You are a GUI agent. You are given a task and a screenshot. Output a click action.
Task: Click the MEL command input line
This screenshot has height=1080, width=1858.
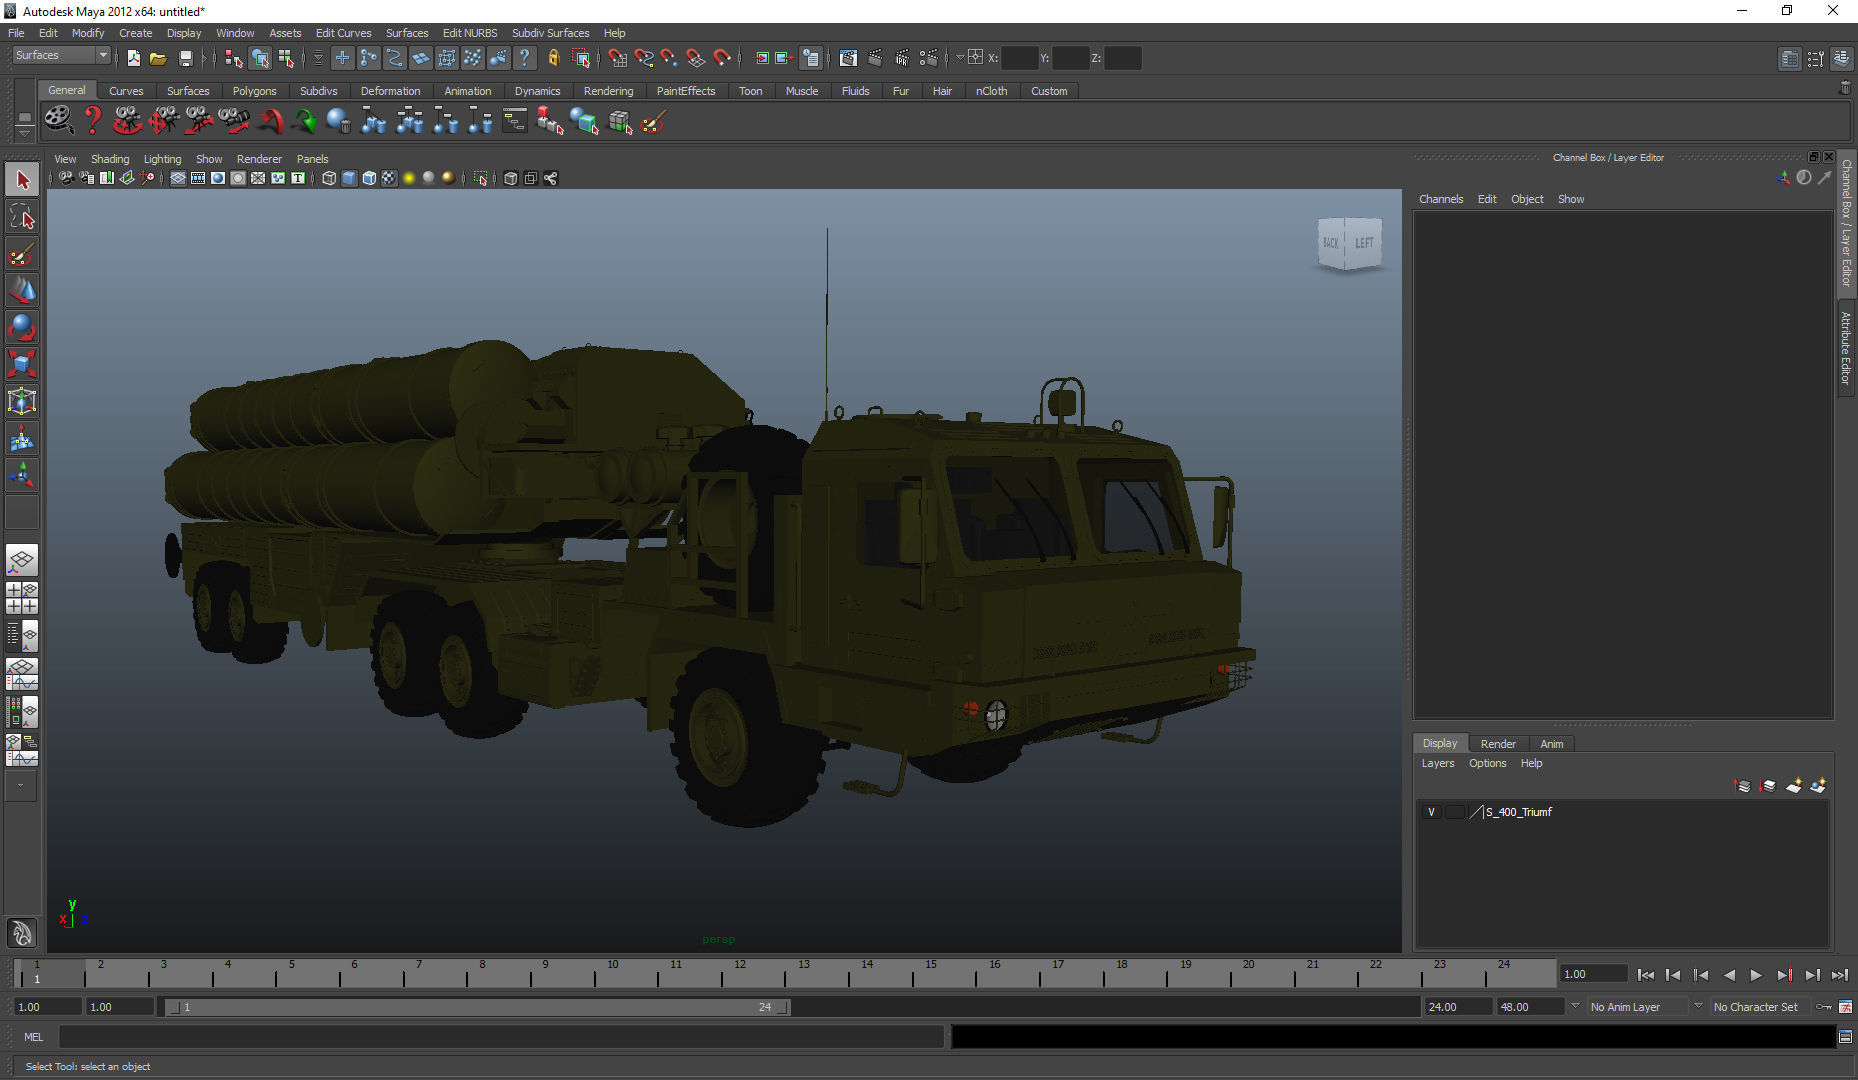pos(500,1037)
